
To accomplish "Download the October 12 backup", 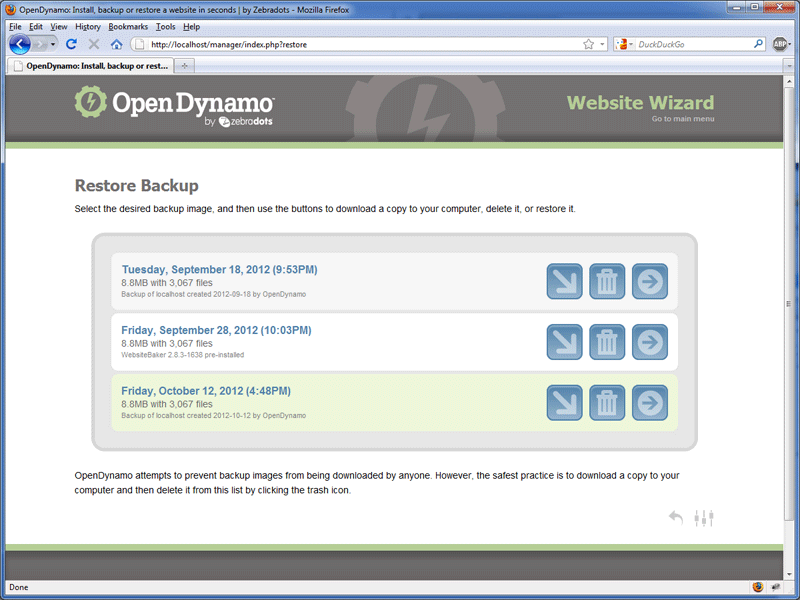I will pyautogui.click(x=564, y=402).
